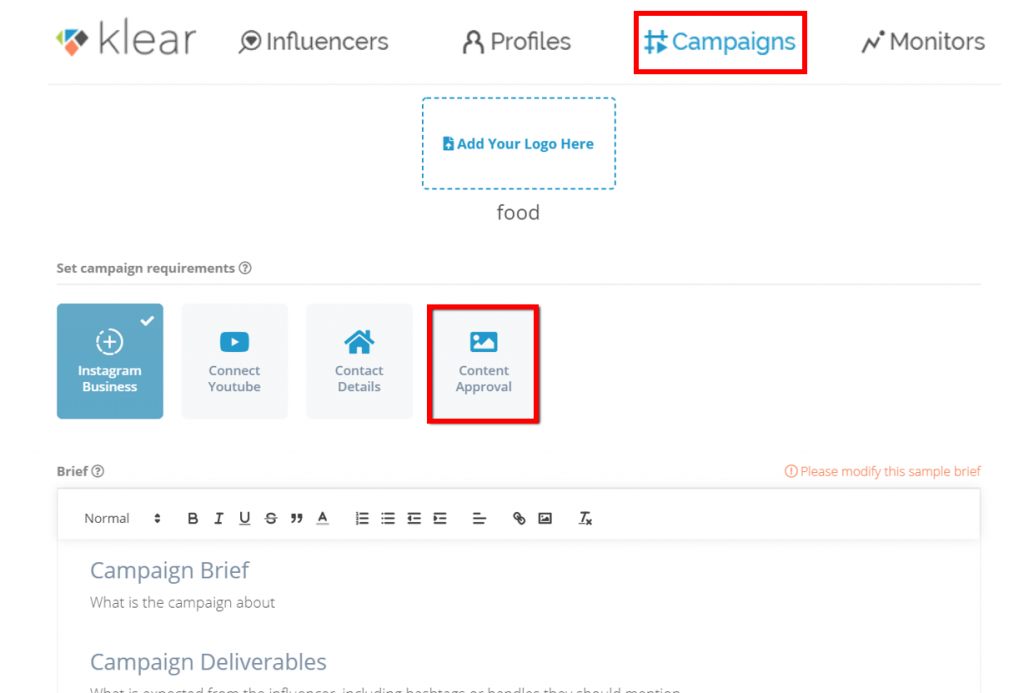Deselect the Instagram Business requirement

(x=110, y=361)
